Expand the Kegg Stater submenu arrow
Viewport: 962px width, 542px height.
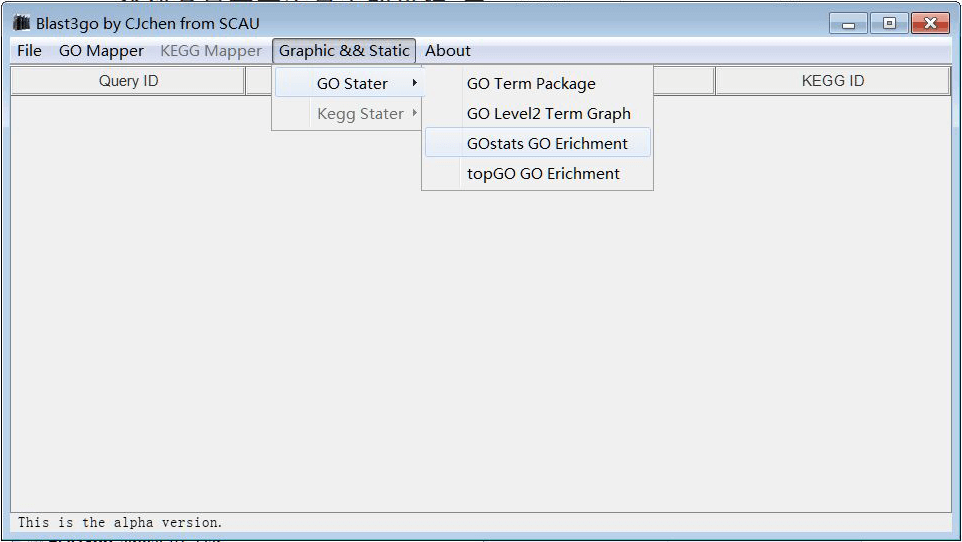(x=415, y=113)
